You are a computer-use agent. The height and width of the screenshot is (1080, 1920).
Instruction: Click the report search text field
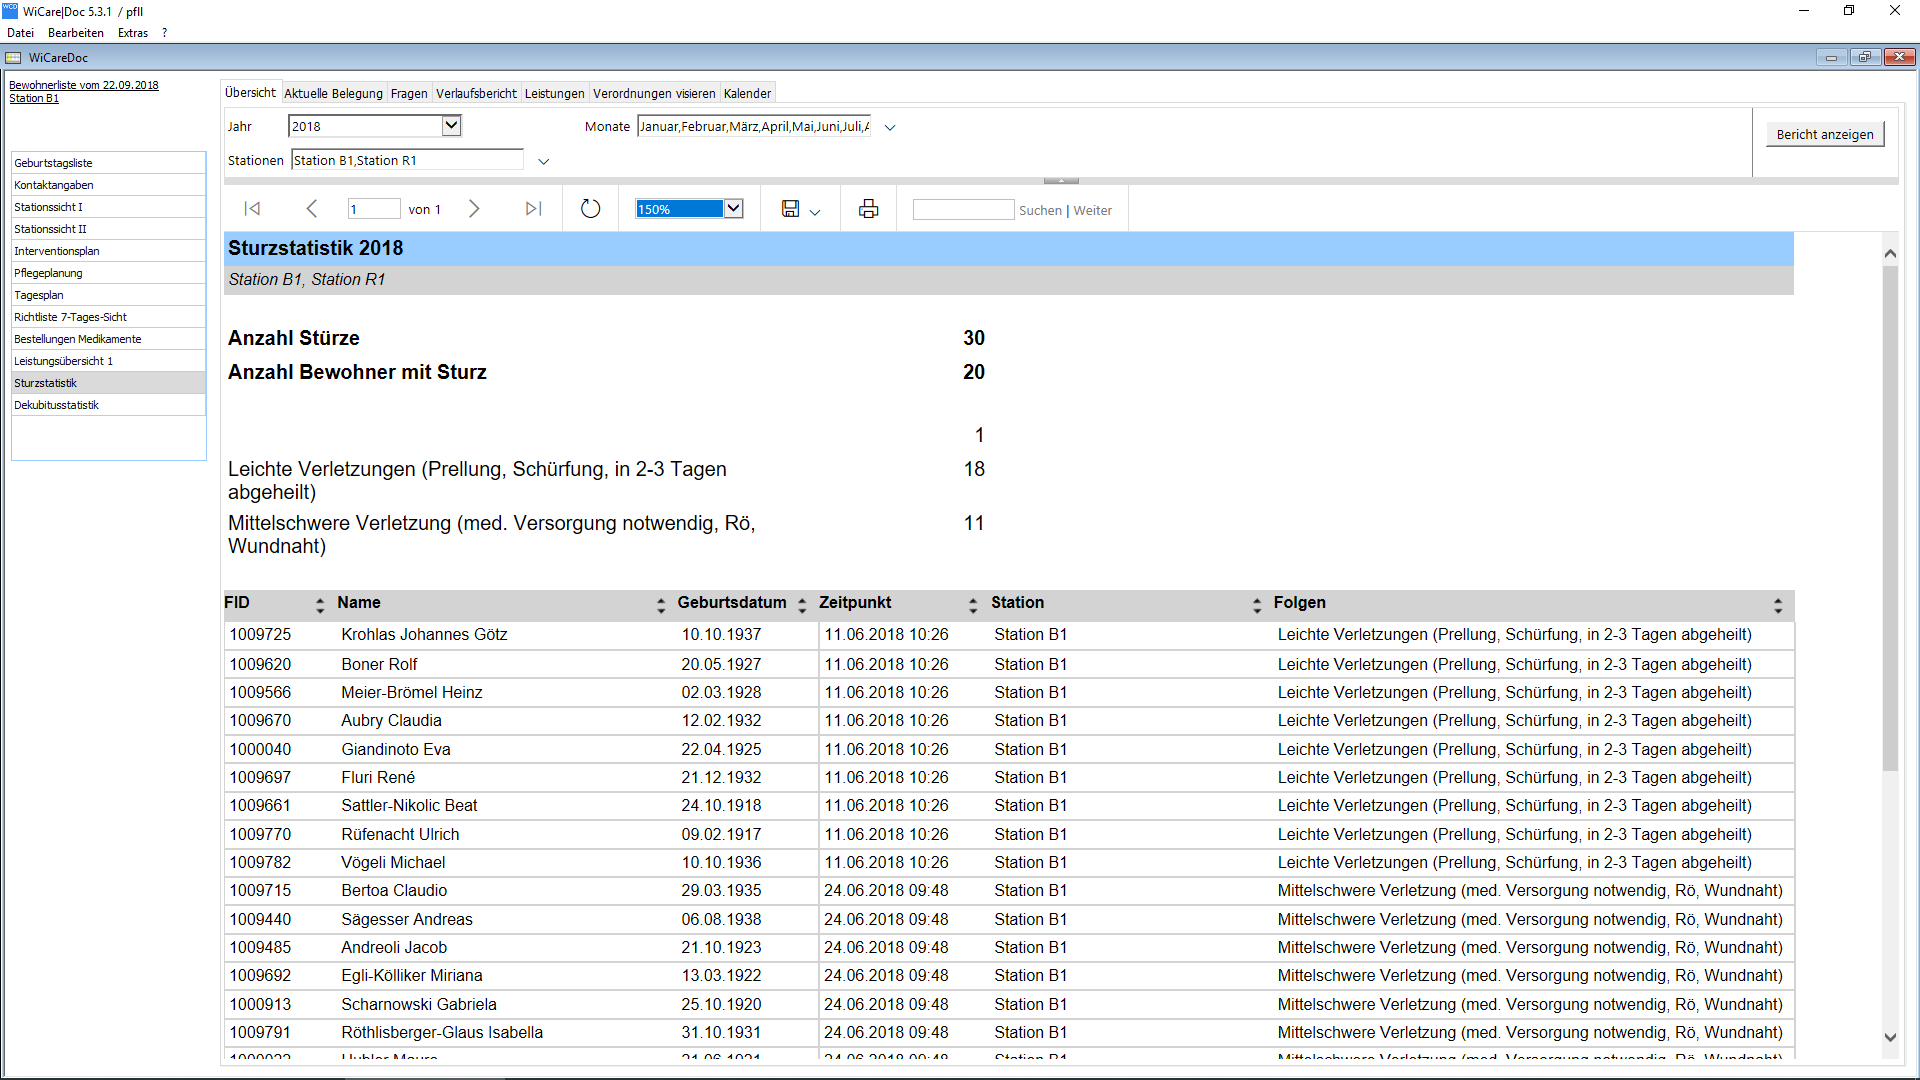963,209
